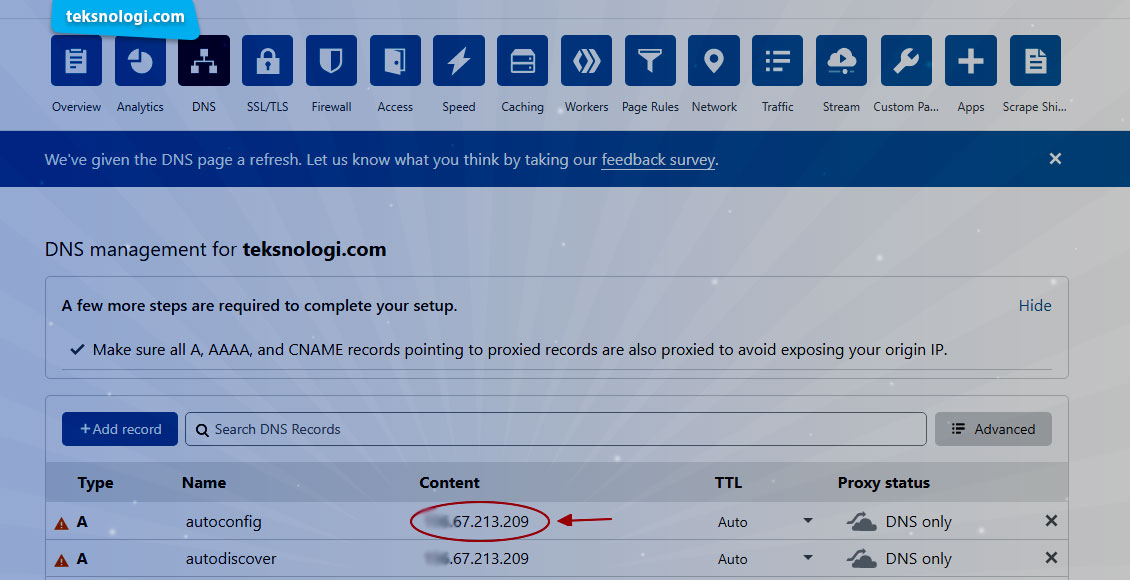
Task: Select the SSL/TLS padlock icon
Action: point(267,60)
